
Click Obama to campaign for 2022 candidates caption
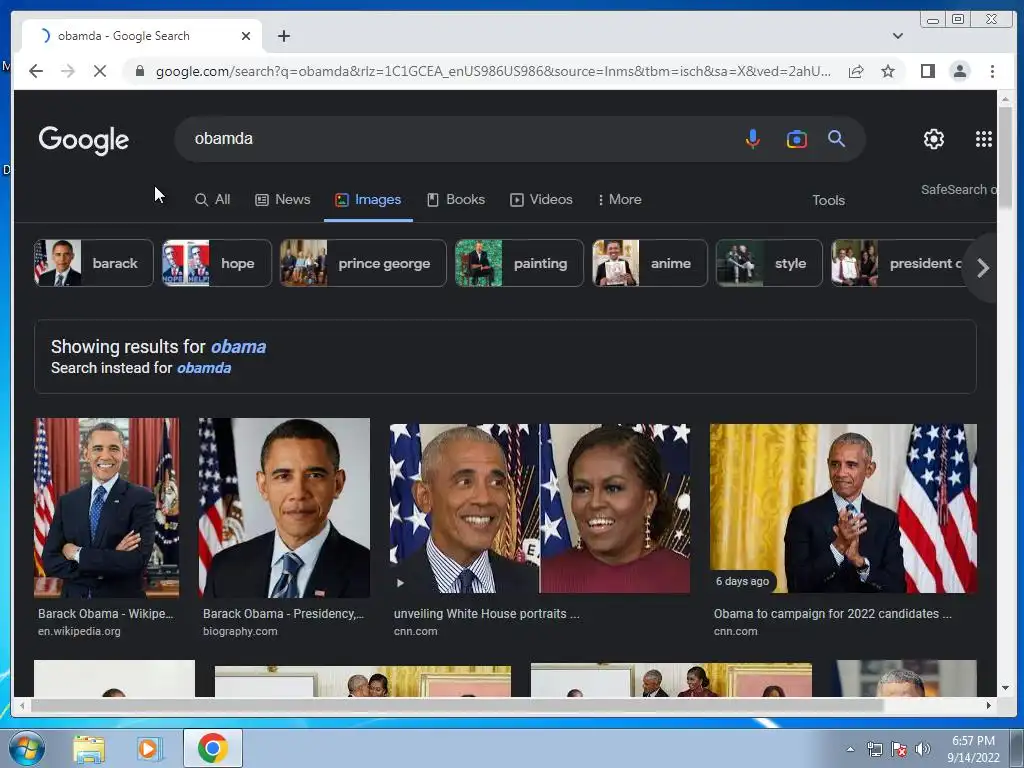pyautogui.click(x=833, y=614)
